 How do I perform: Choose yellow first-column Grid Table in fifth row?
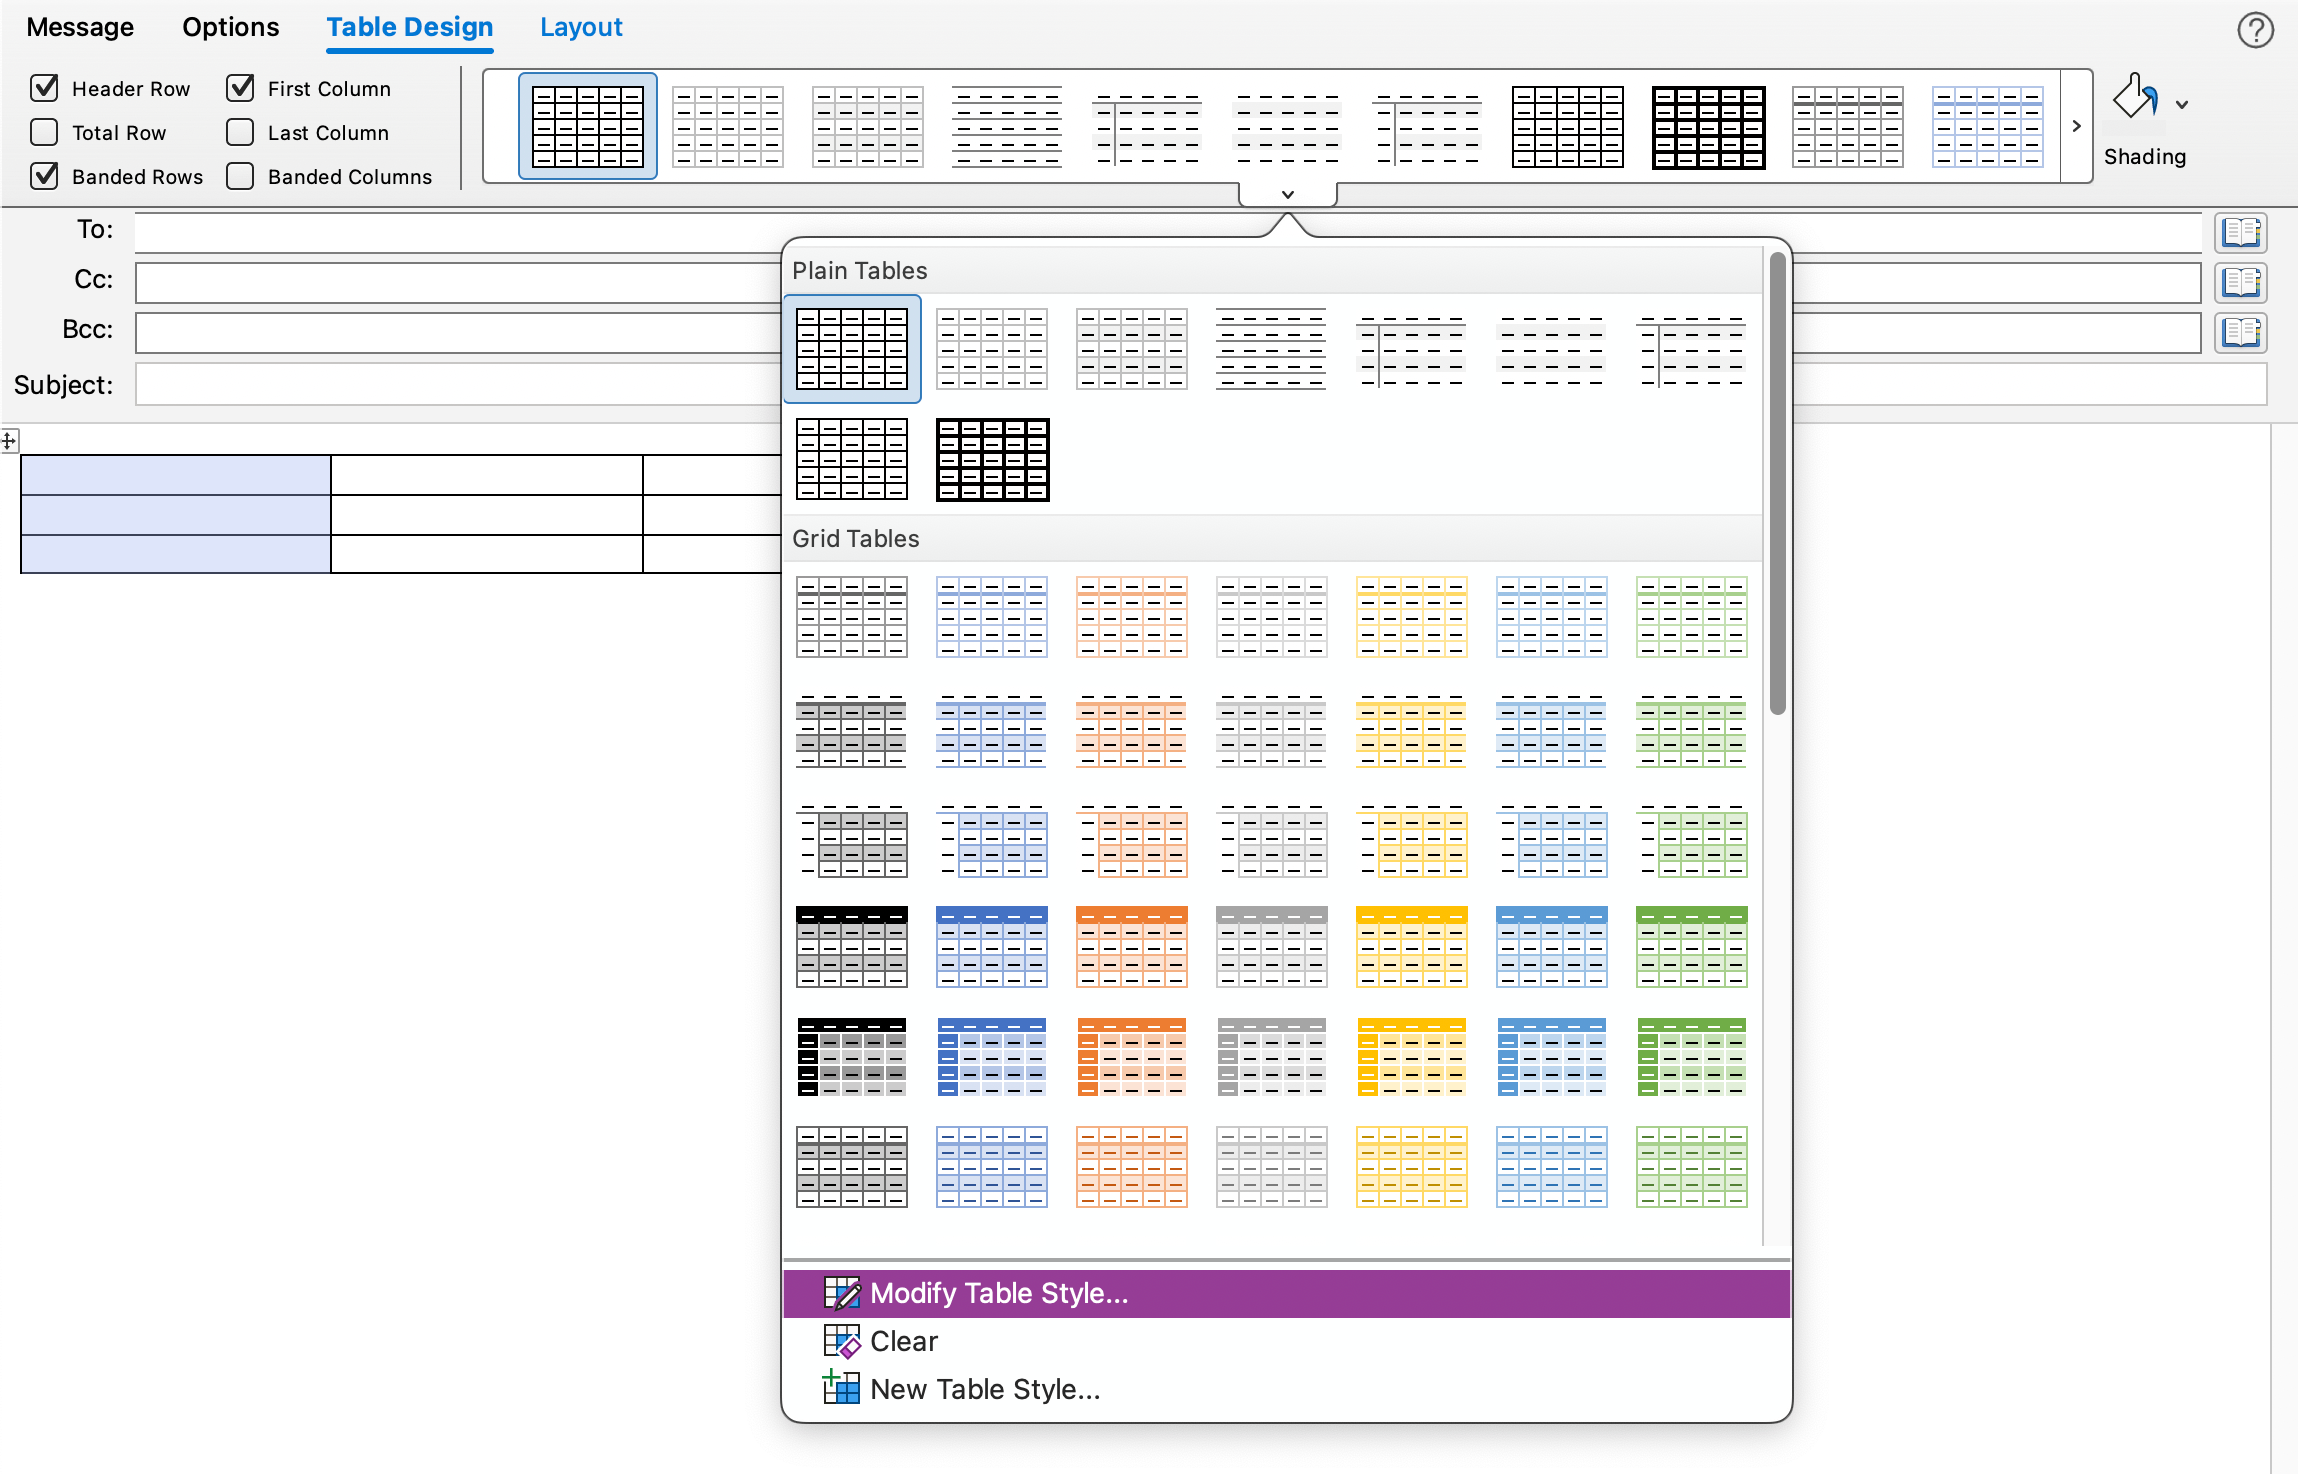pyautogui.click(x=1412, y=1057)
